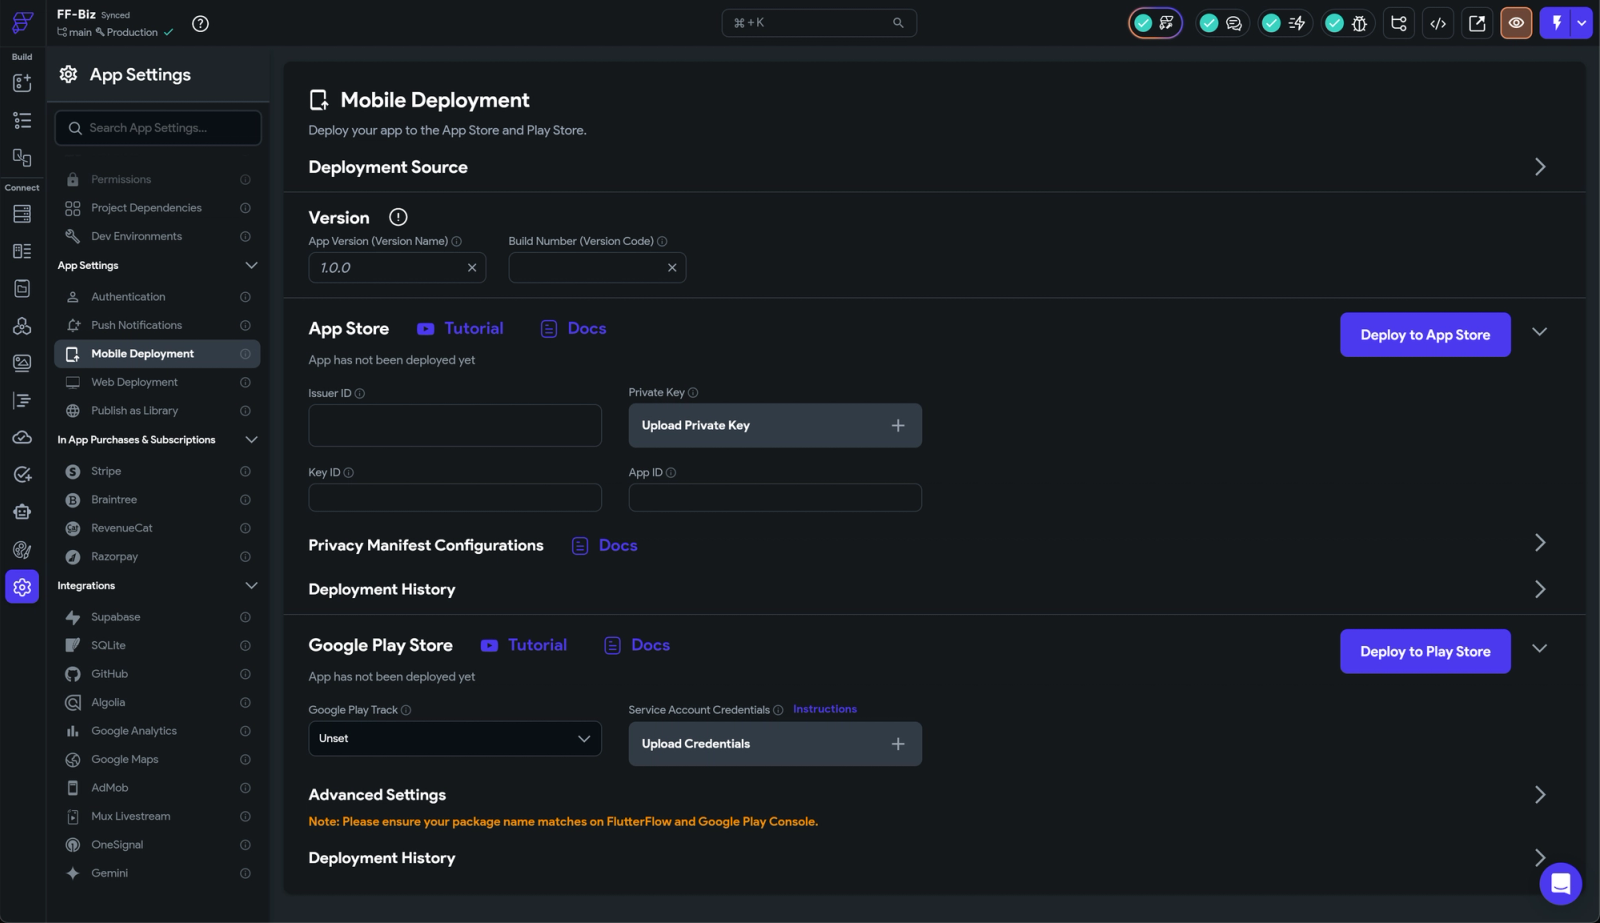
Task: Collapse the Integrations group chevron
Action: tap(251, 585)
